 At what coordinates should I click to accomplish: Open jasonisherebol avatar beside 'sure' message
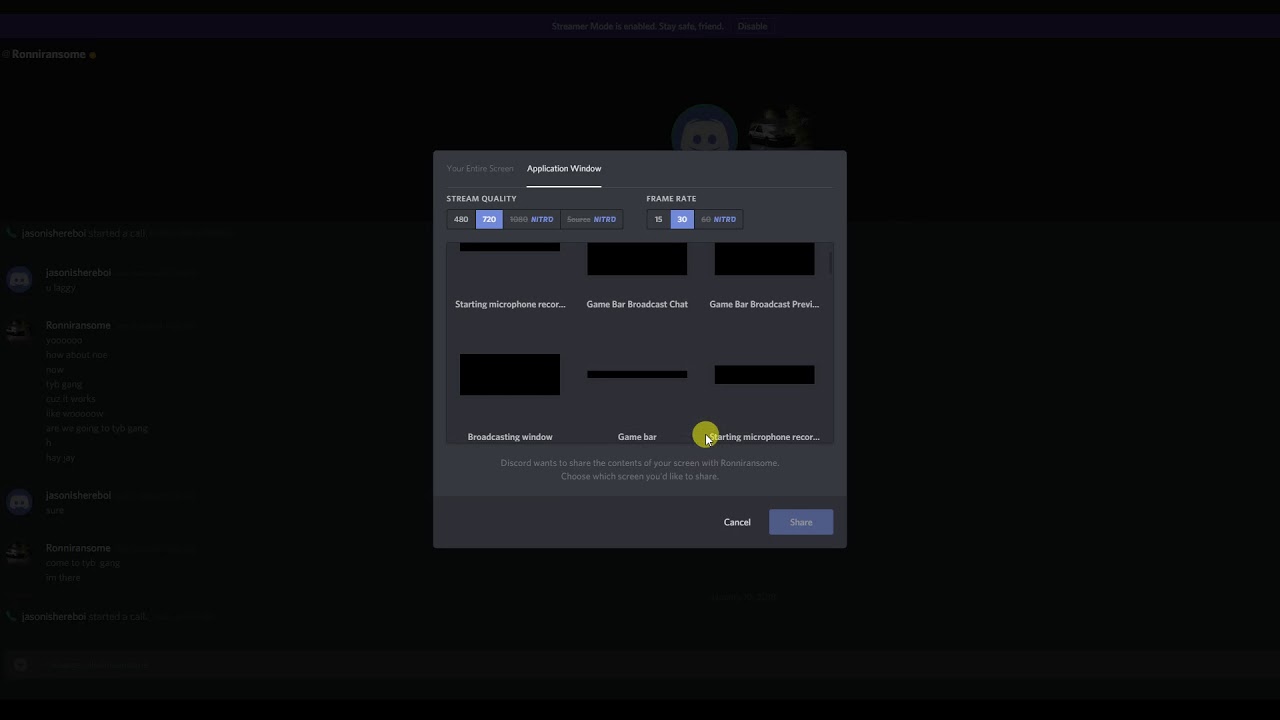click(x=19, y=503)
